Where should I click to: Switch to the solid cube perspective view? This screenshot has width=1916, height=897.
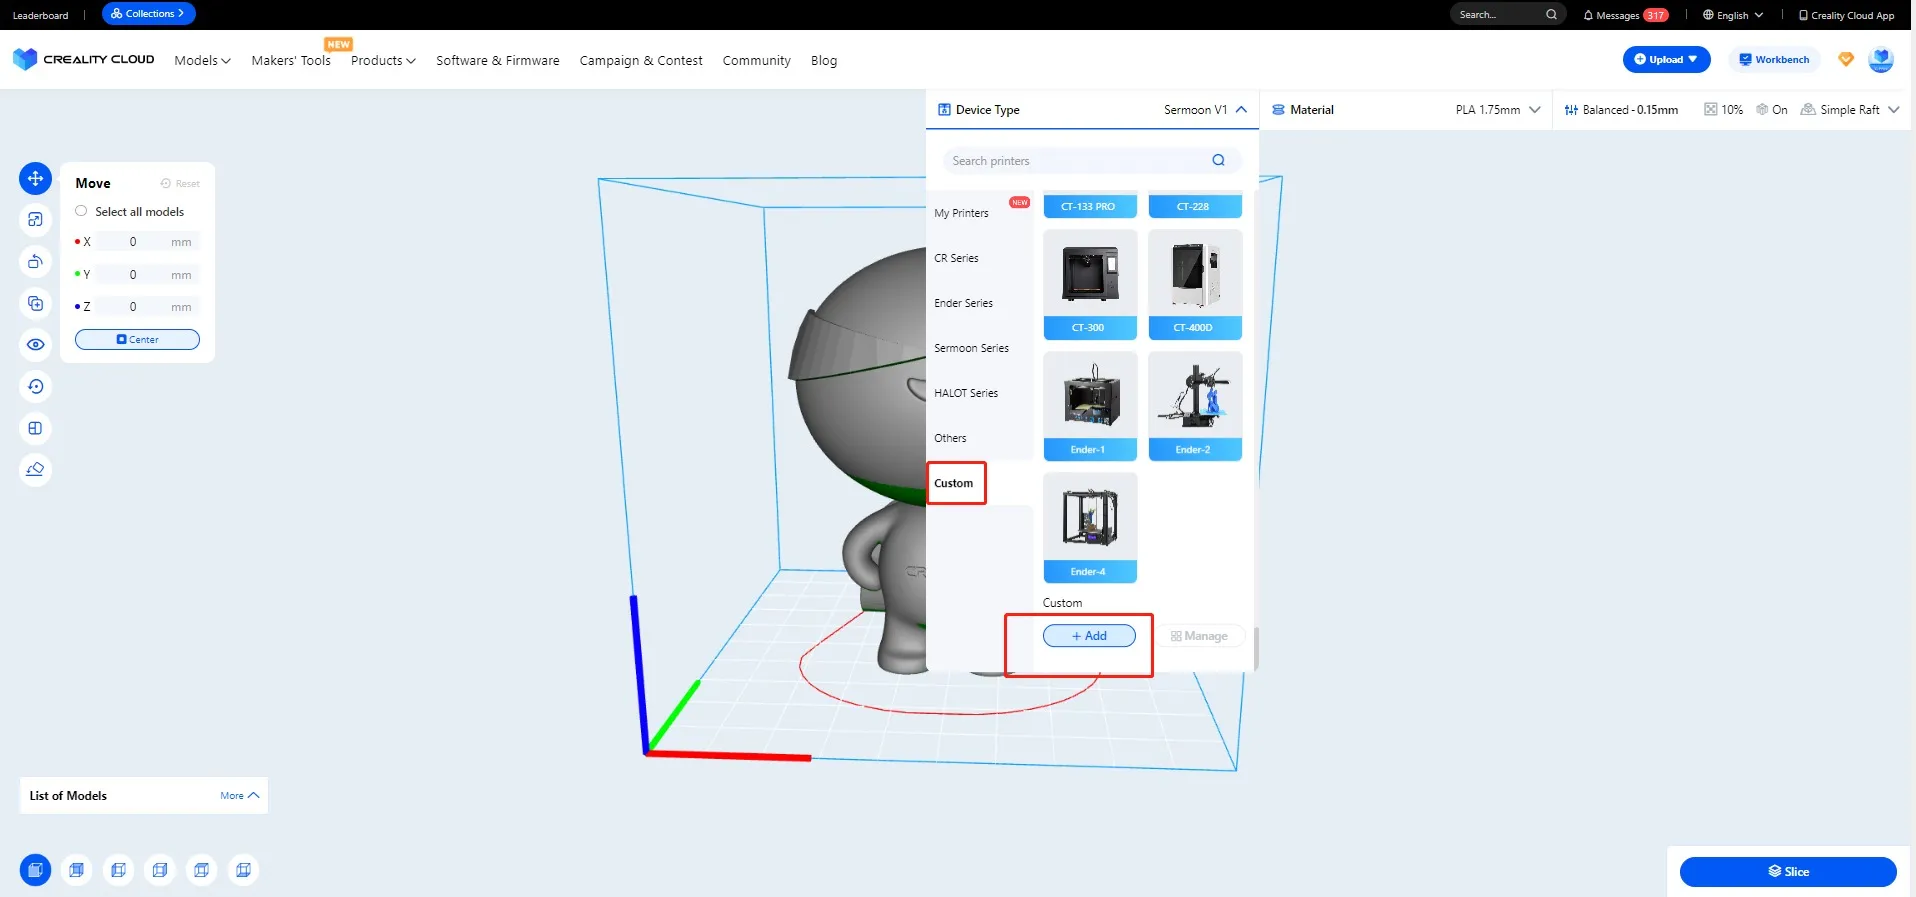click(x=35, y=870)
